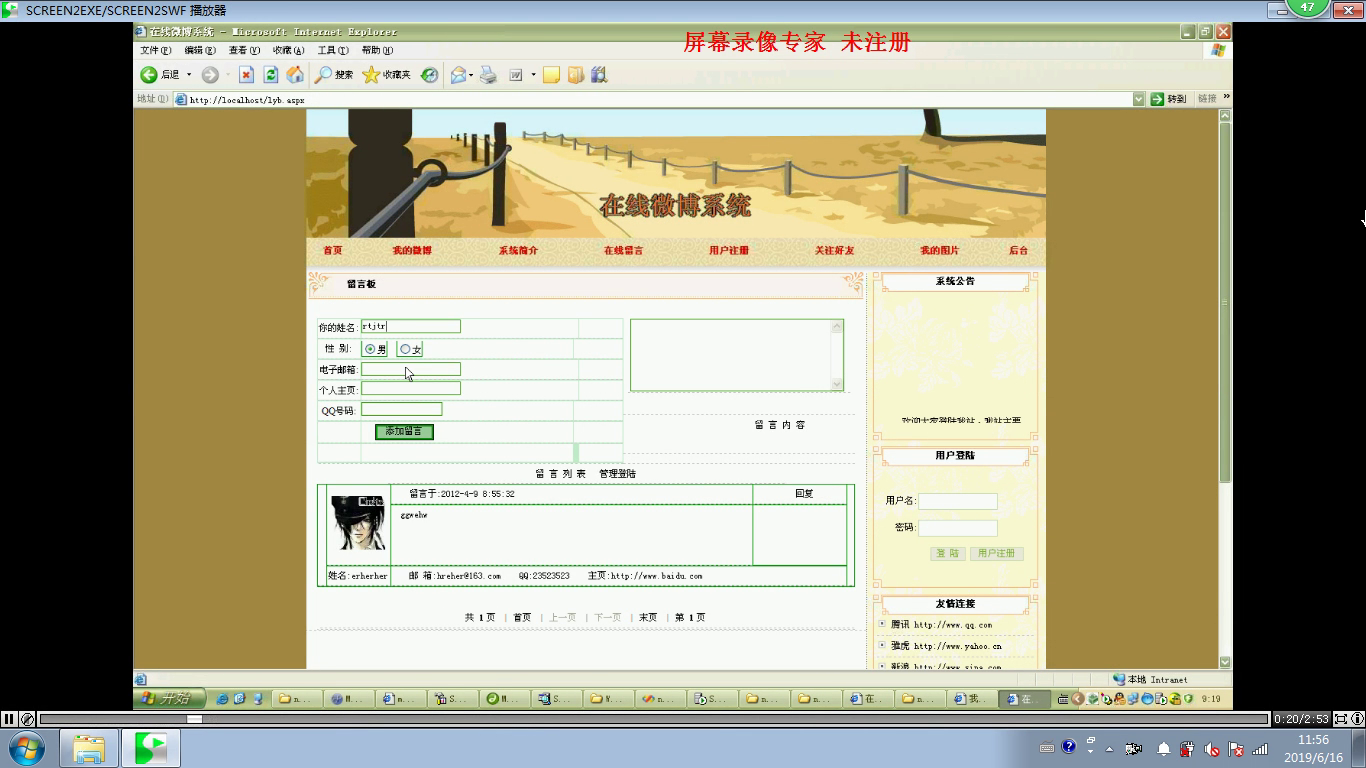
Task: Click the player info icon at far right
Action: (1357, 719)
